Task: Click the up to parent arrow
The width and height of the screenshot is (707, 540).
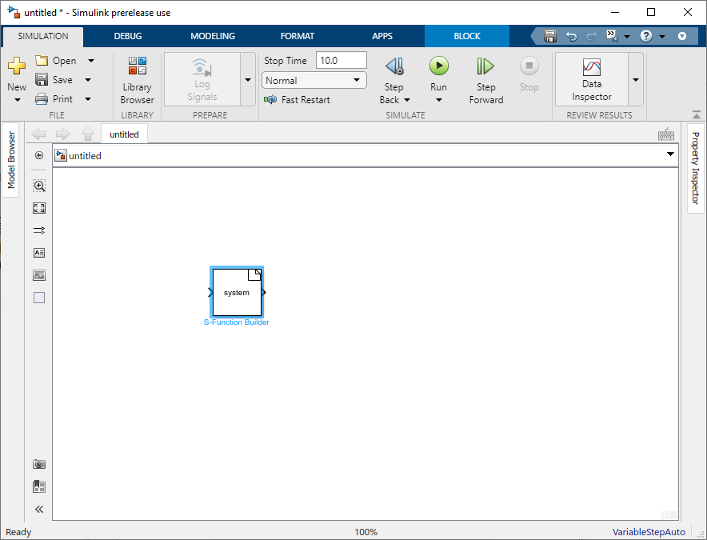Action: [87, 134]
